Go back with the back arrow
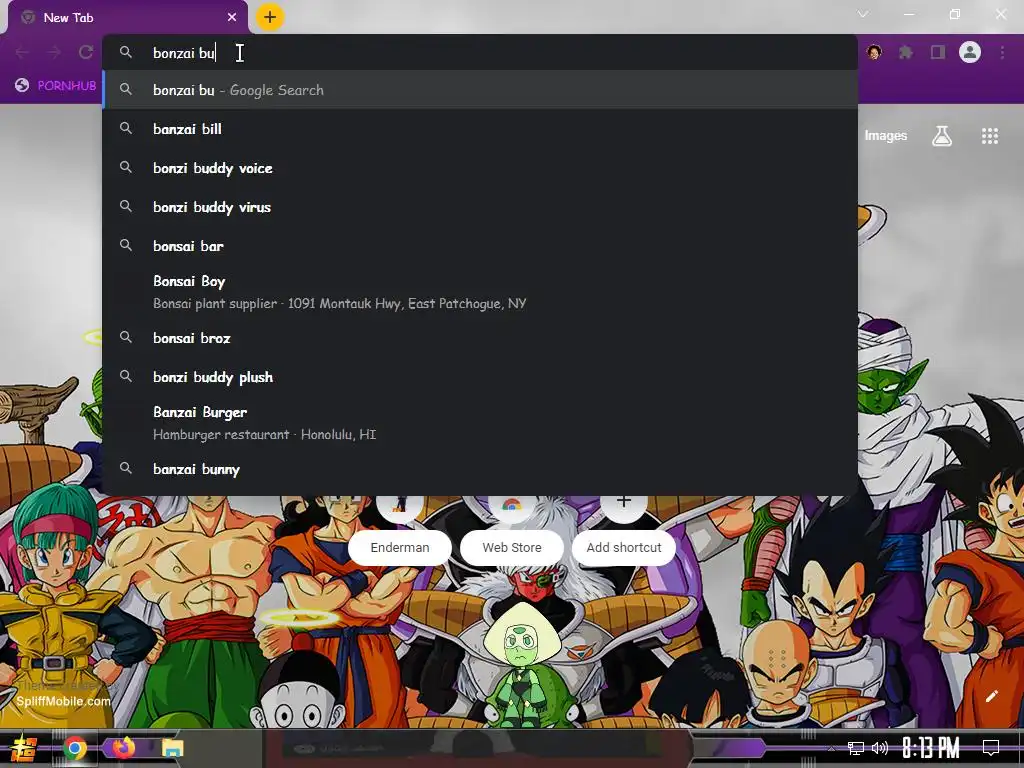Viewport: 1024px width, 768px height. click(x=22, y=52)
